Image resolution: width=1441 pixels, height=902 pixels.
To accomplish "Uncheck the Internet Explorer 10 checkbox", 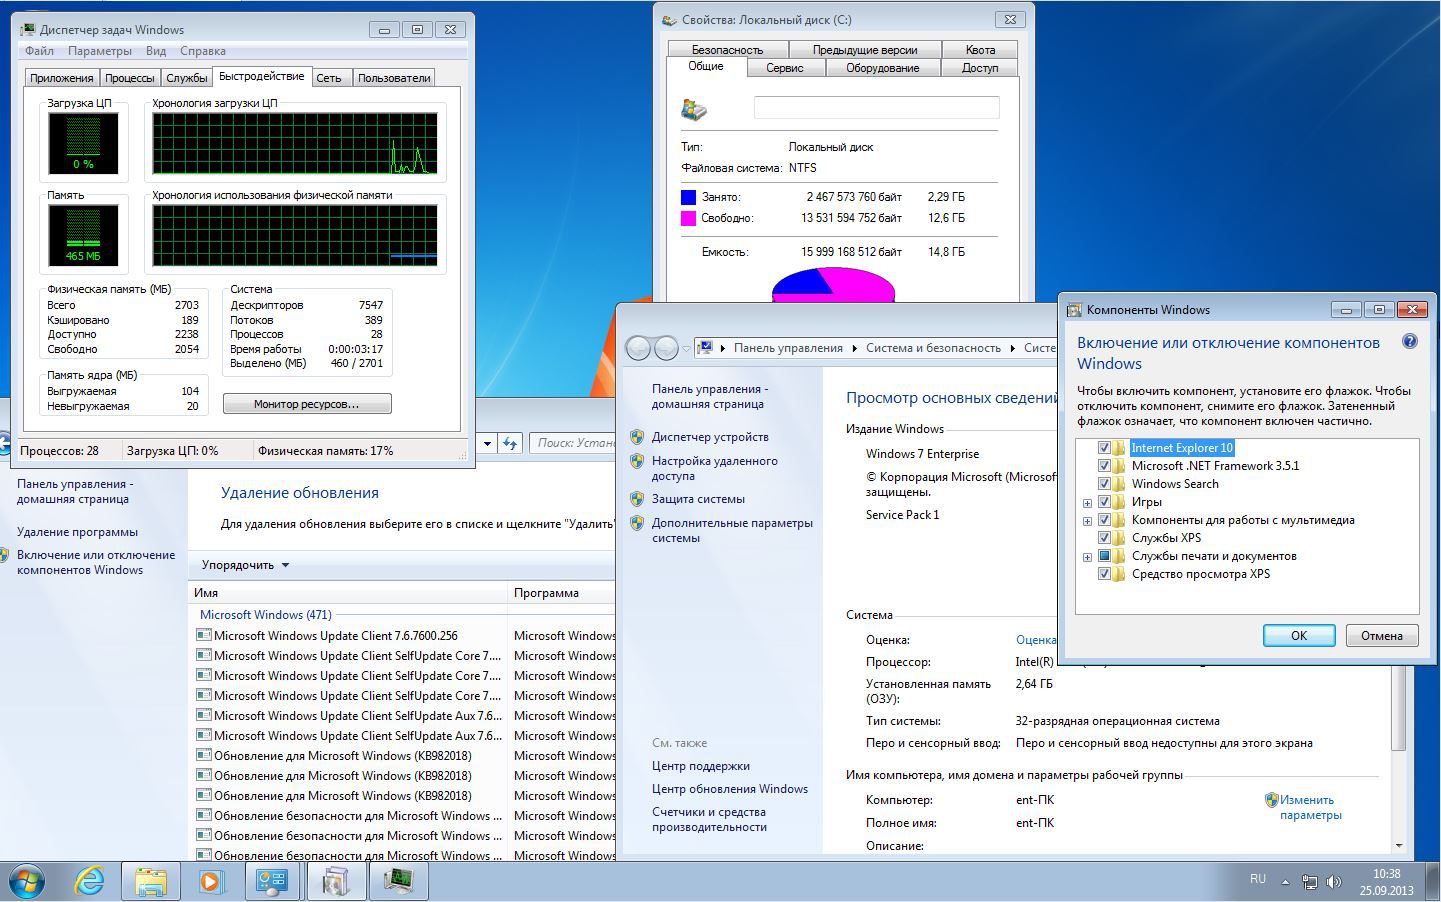I will tap(1104, 448).
